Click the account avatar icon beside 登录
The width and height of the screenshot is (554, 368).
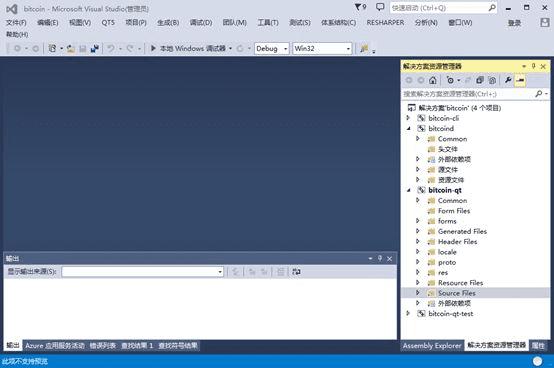pyautogui.click(x=545, y=23)
